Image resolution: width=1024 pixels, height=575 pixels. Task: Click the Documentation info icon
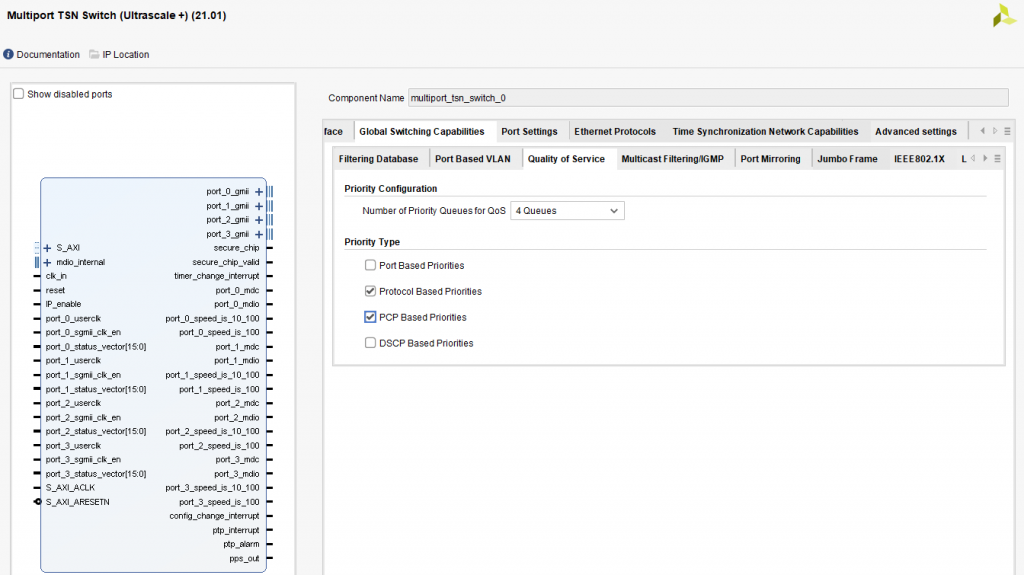[9, 55]
